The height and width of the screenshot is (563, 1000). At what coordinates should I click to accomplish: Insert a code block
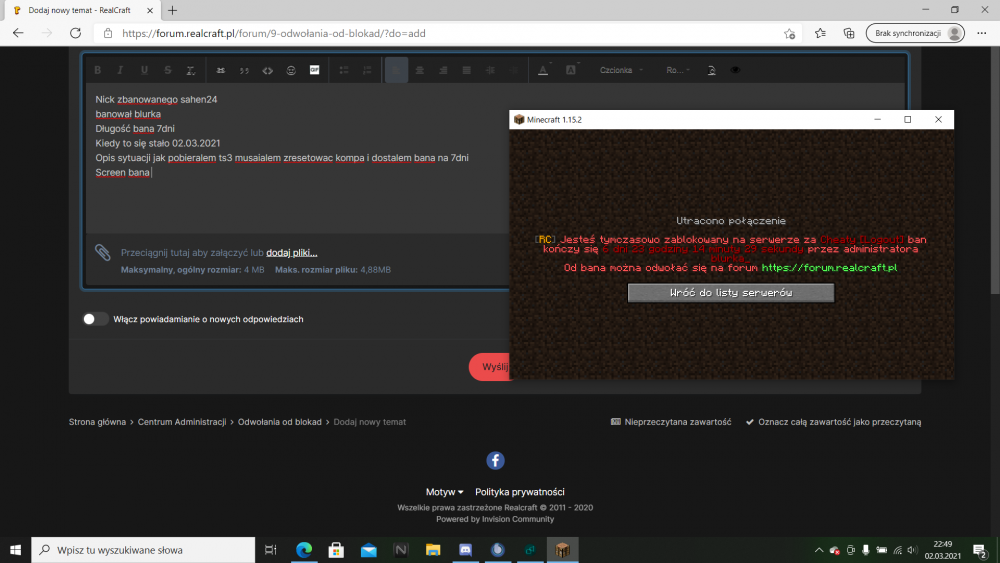[268, 70]
